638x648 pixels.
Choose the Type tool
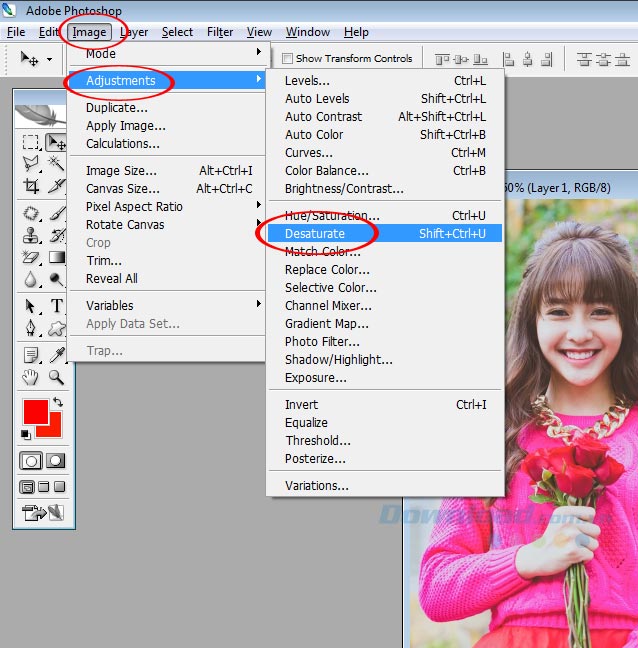click(57, 306)
